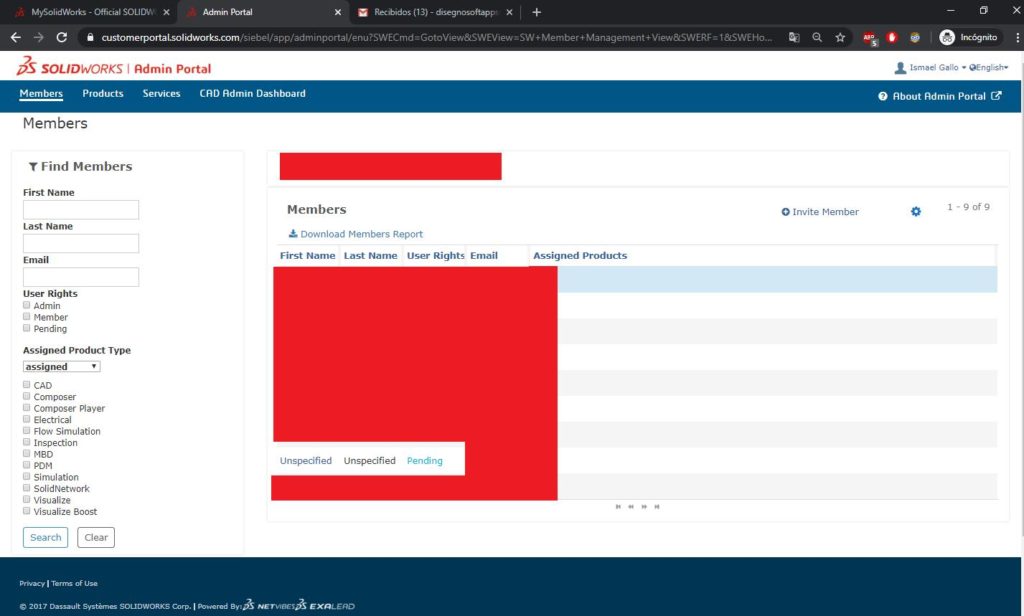
Task: Go back using the browser back arrow
Action: click(16, 37)
